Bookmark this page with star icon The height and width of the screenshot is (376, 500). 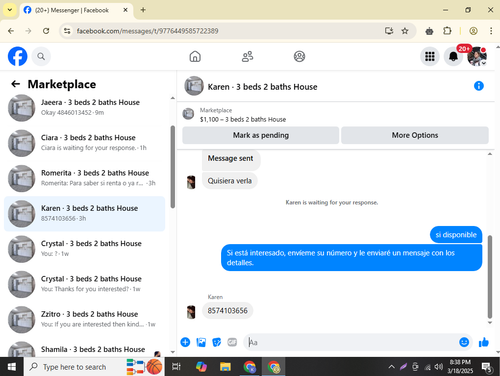(405, 31)
